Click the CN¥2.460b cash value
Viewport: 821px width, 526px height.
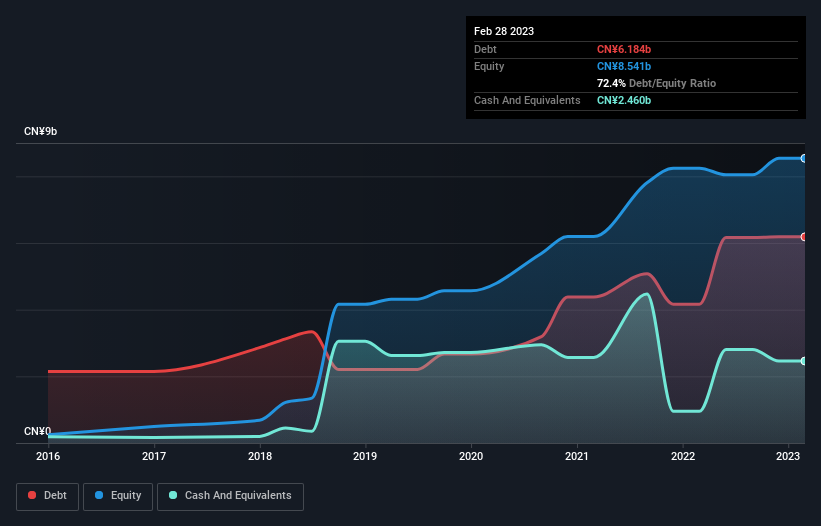tap(624, 100)
